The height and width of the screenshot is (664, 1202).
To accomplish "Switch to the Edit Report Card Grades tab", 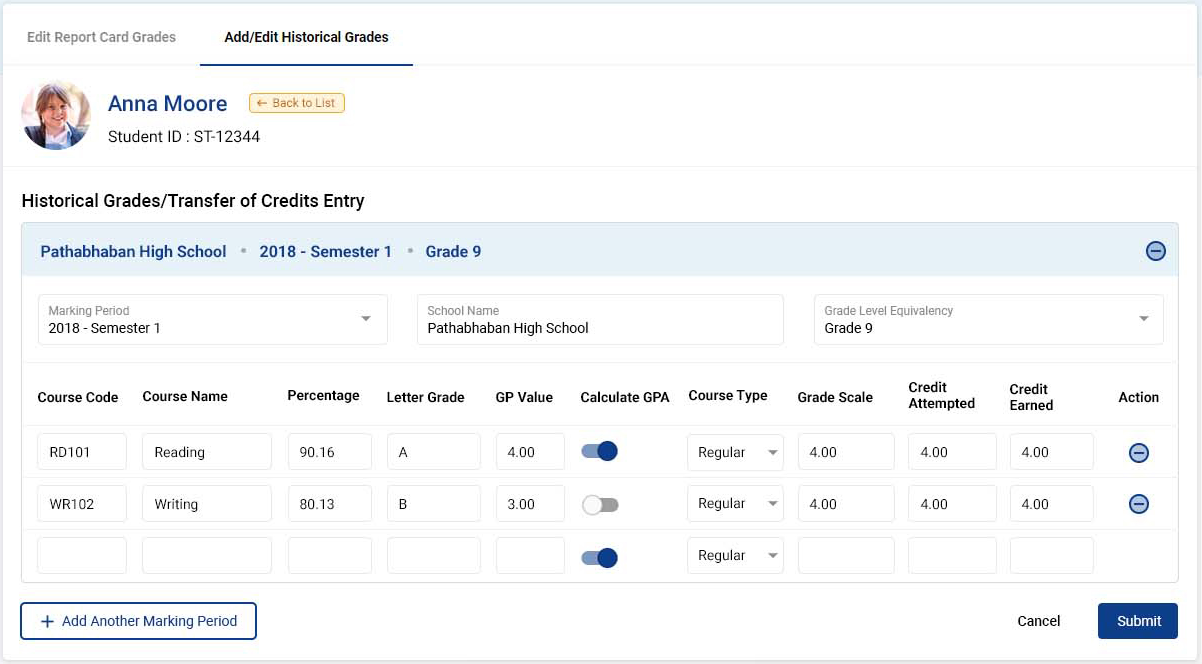I will (x=100, y=36).
